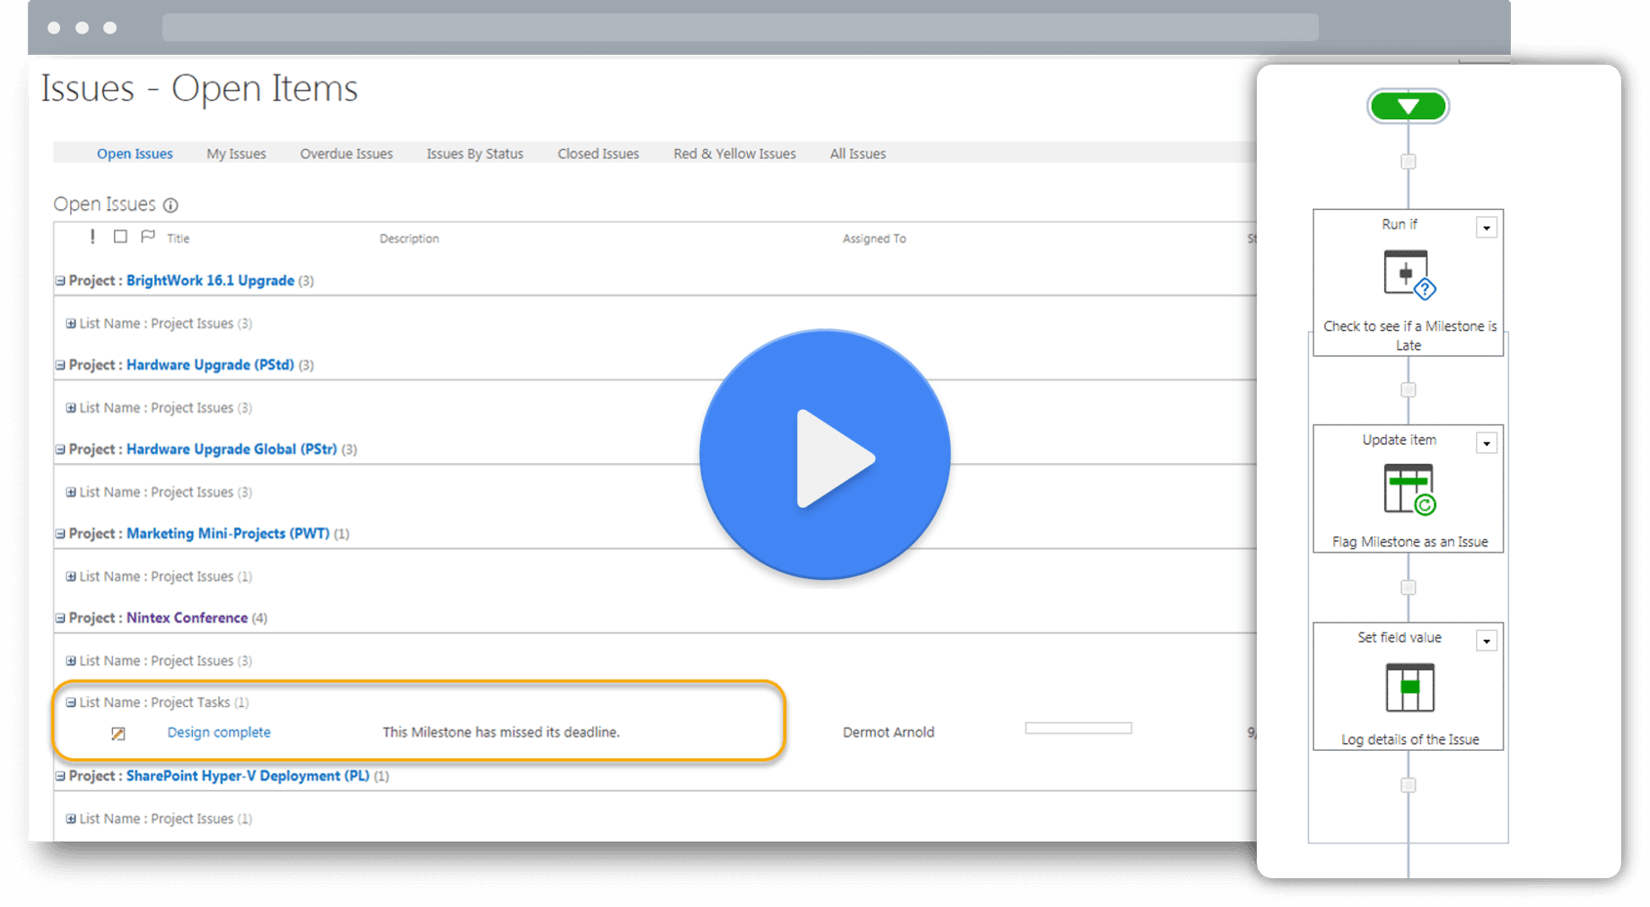Click the 'Flag Milestone as an Issue' label
Viewport: 1650px width, 907px height.
coord(1410,542)
